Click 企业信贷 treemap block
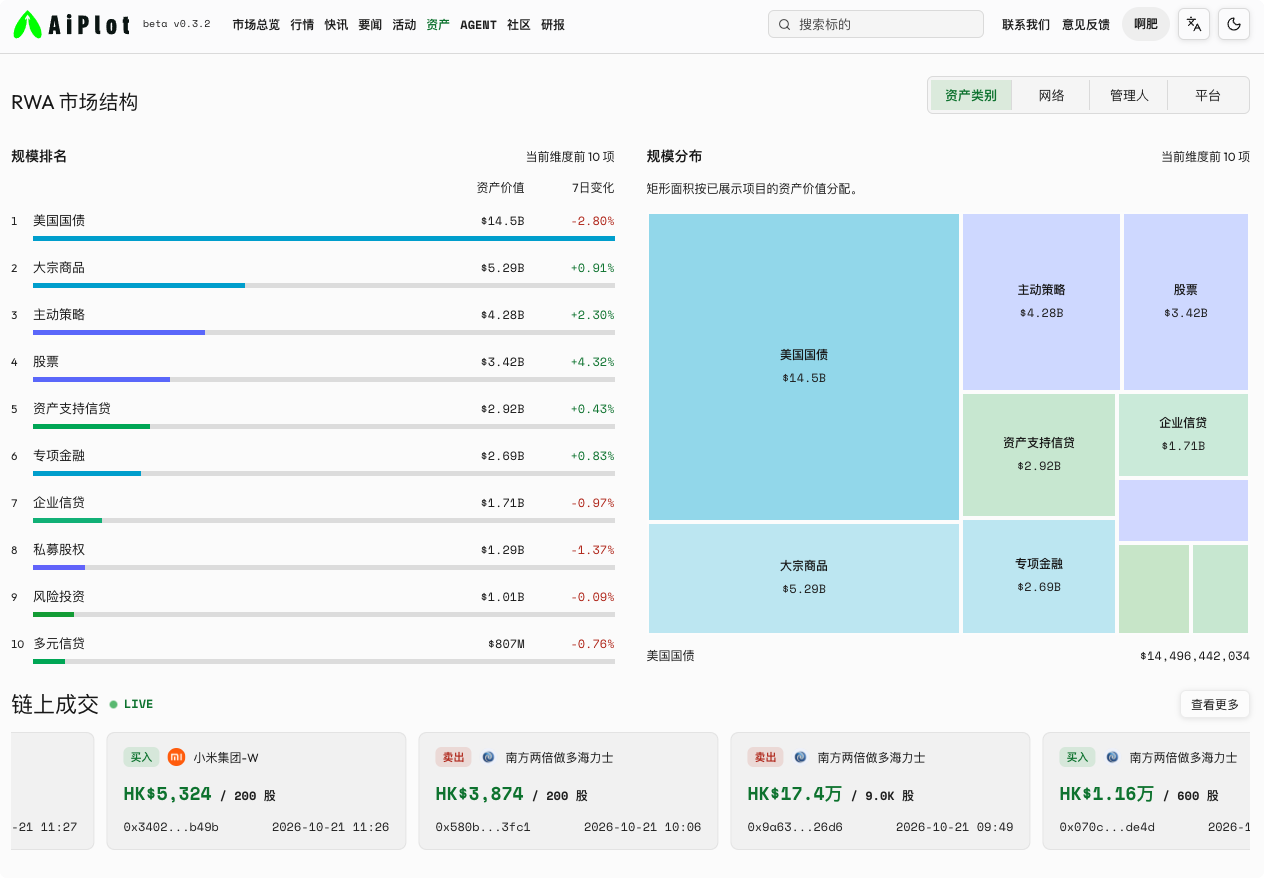 1183,435
